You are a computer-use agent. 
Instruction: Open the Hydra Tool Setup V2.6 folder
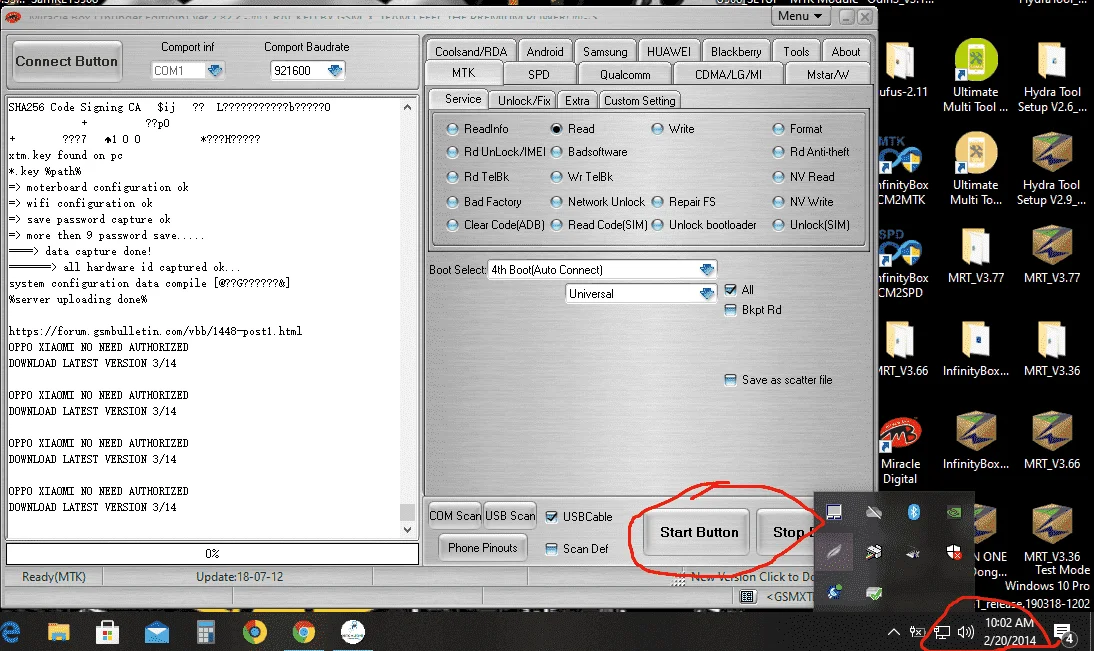[x=1051, y=77]
